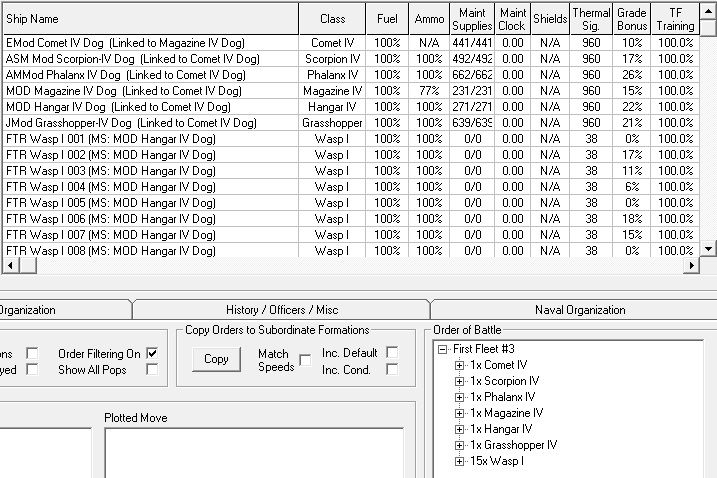Select the FTR Wasp I 005 row
The height and width of the screenshot is (478, 717).
pyautogui.click(x=351, y=203)
